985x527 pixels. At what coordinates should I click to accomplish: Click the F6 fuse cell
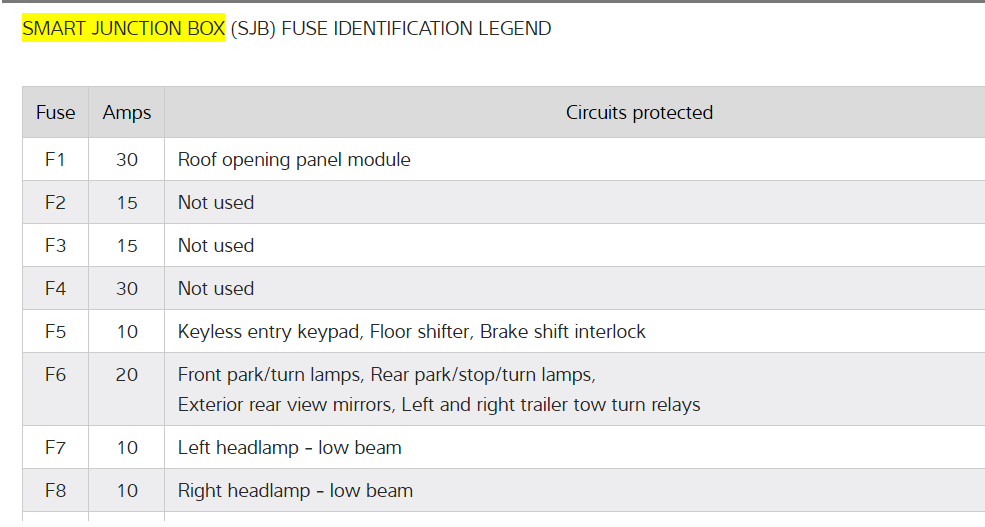click(55, 375)
